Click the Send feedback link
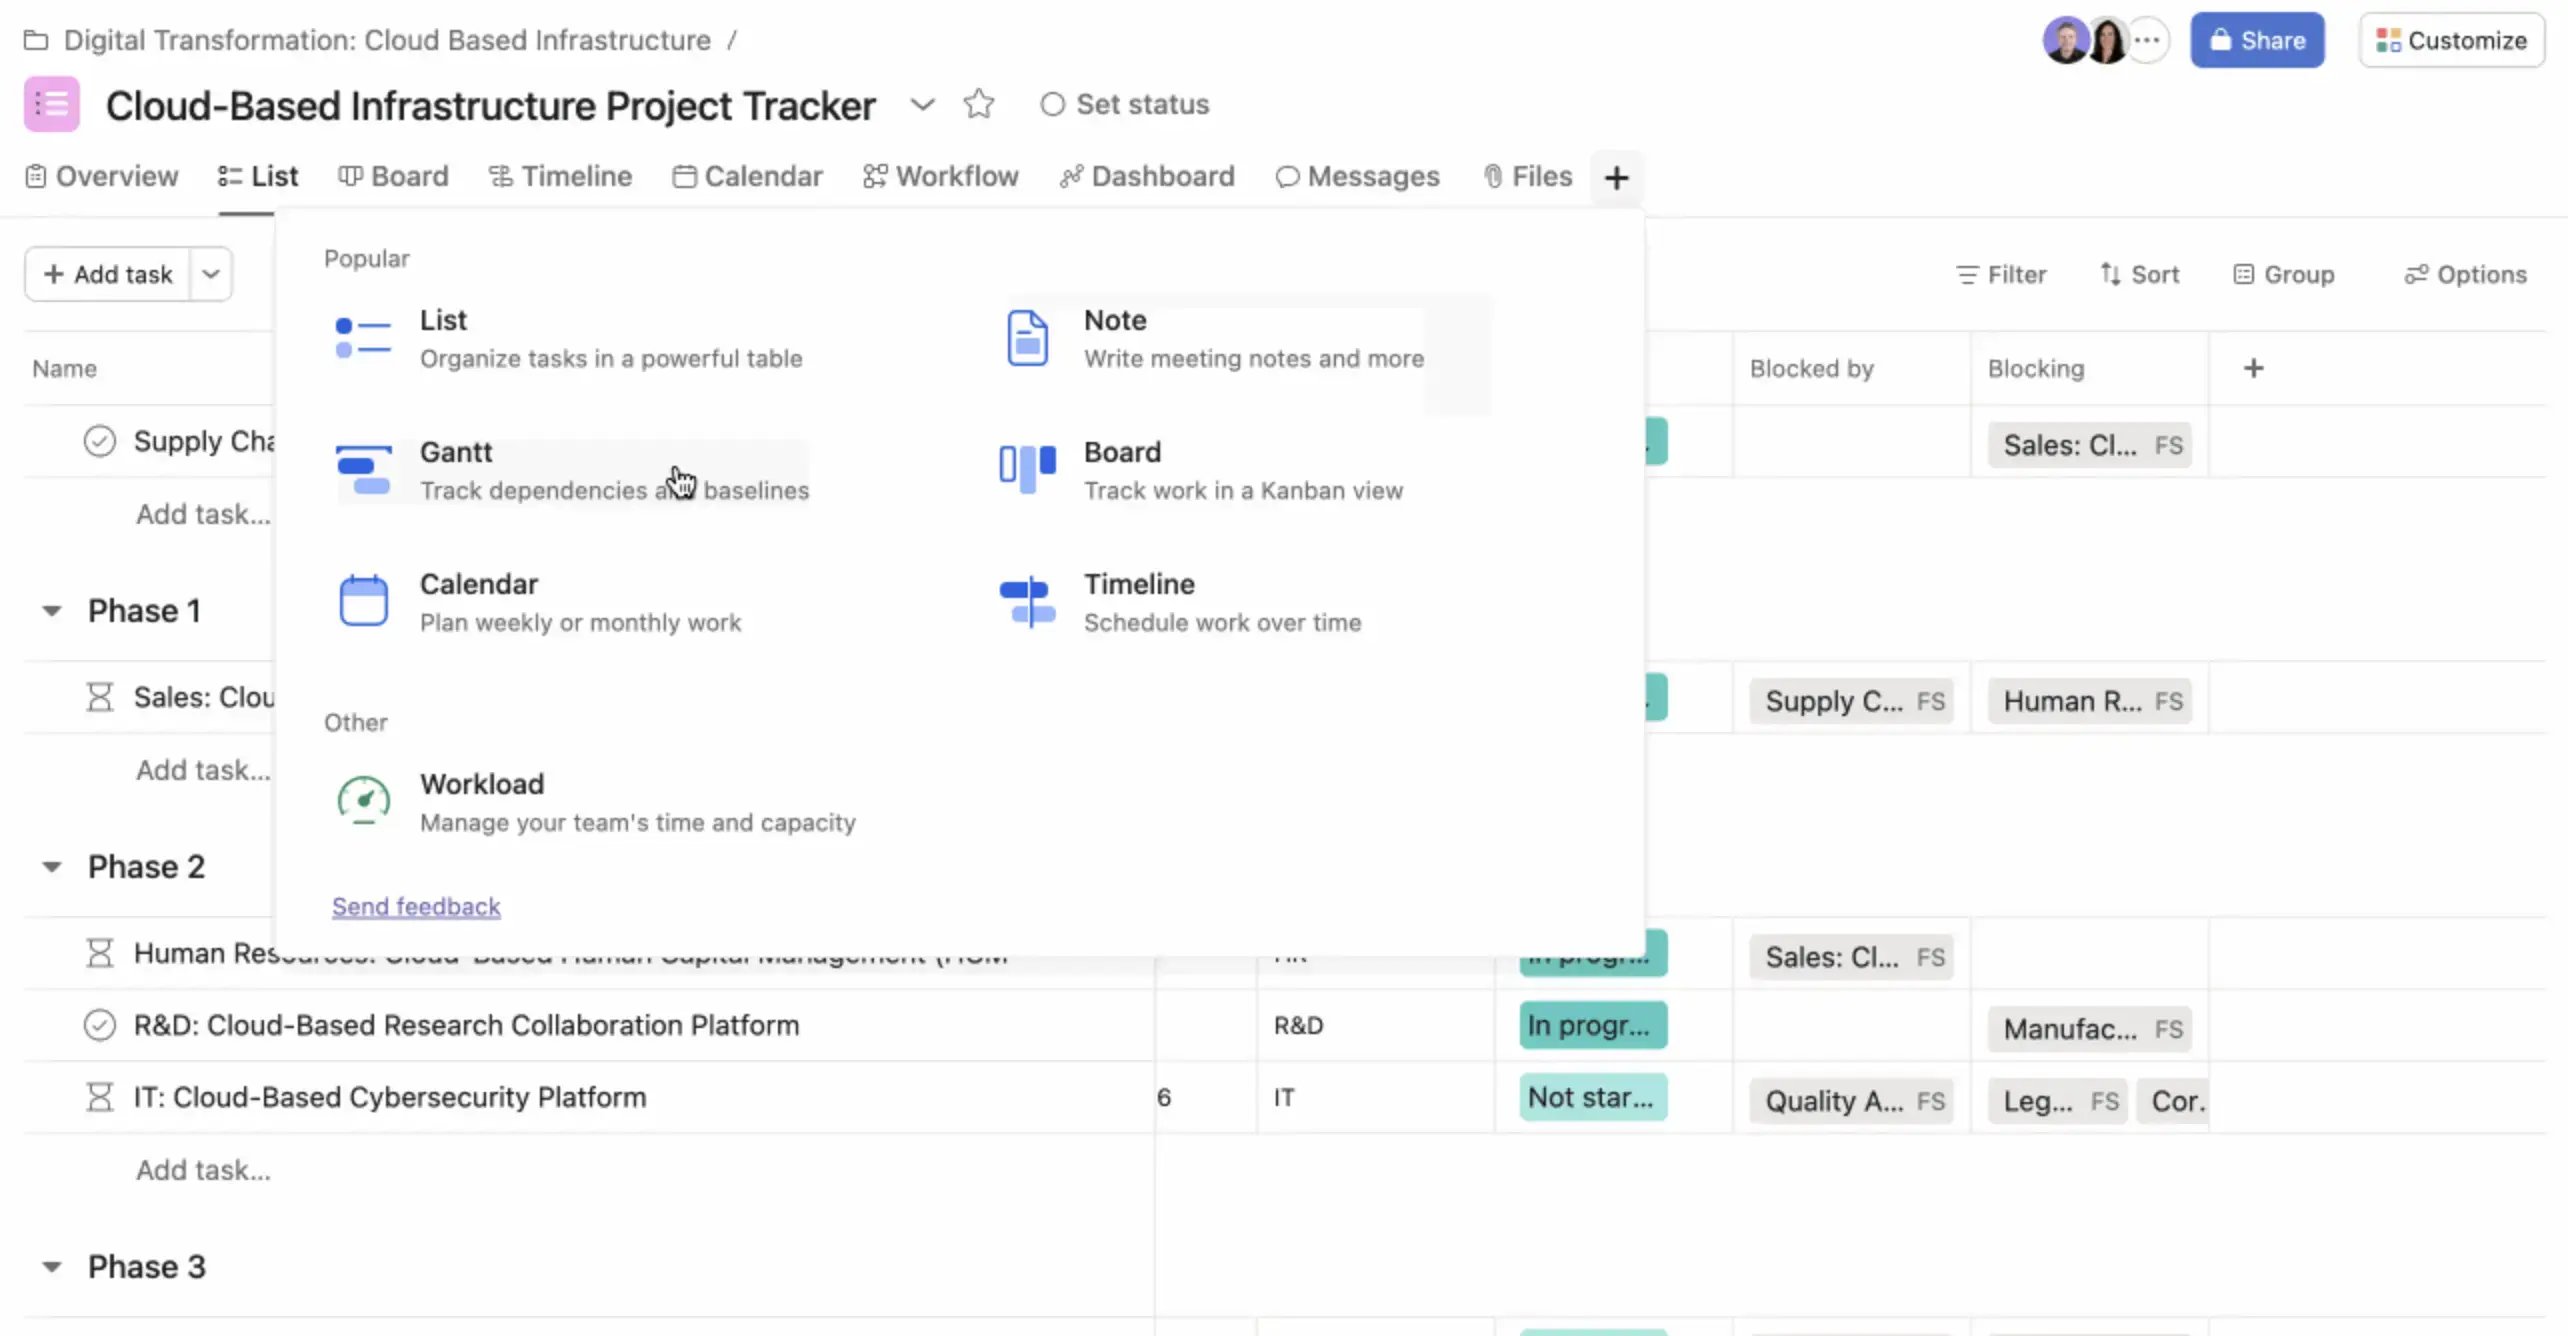The width and height of the screenshot is (2568, 1336). (x=416, y=906)
